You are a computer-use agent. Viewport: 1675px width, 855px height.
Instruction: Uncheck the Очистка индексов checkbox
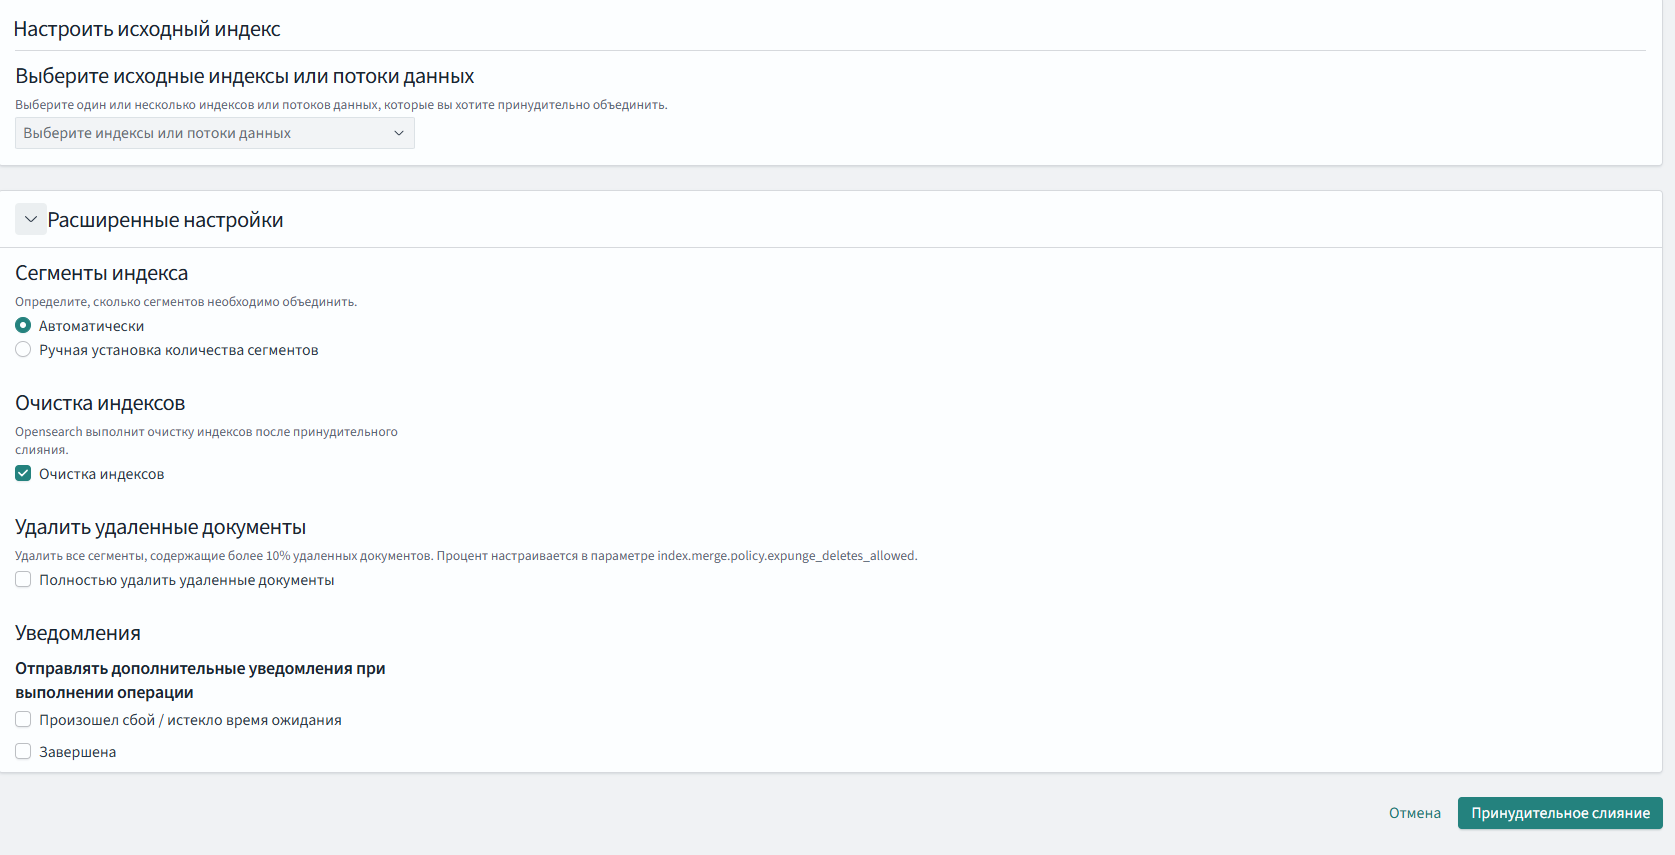click(23, 474)
